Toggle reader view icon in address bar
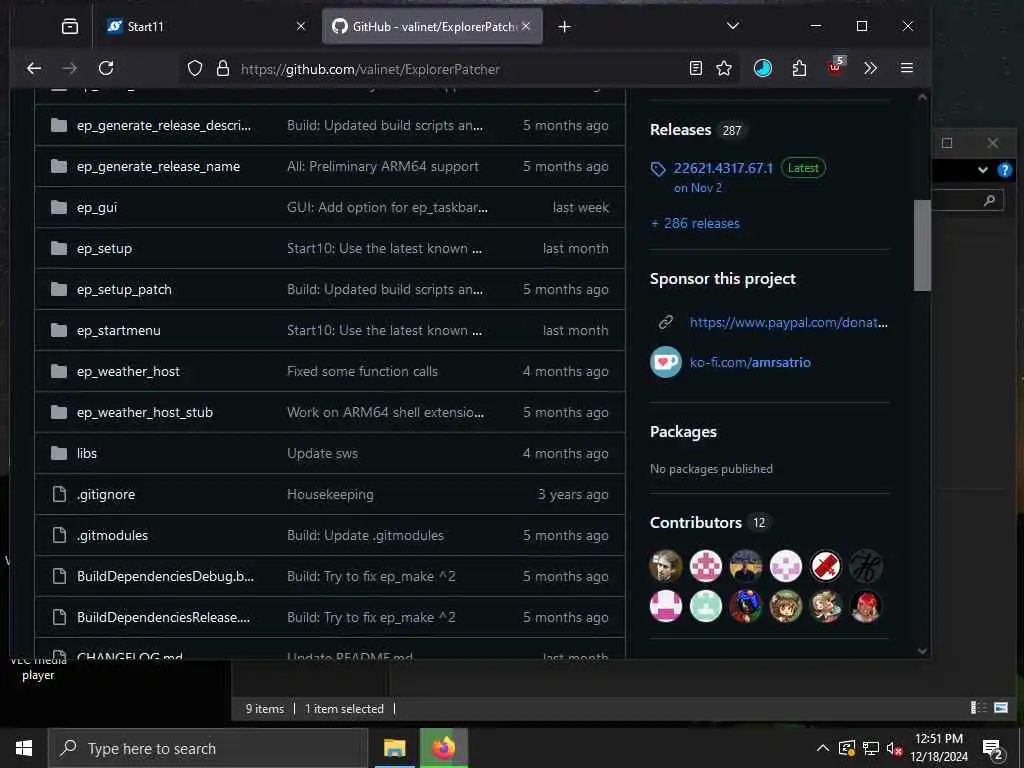1024x768 pixels. coord(696,68)
